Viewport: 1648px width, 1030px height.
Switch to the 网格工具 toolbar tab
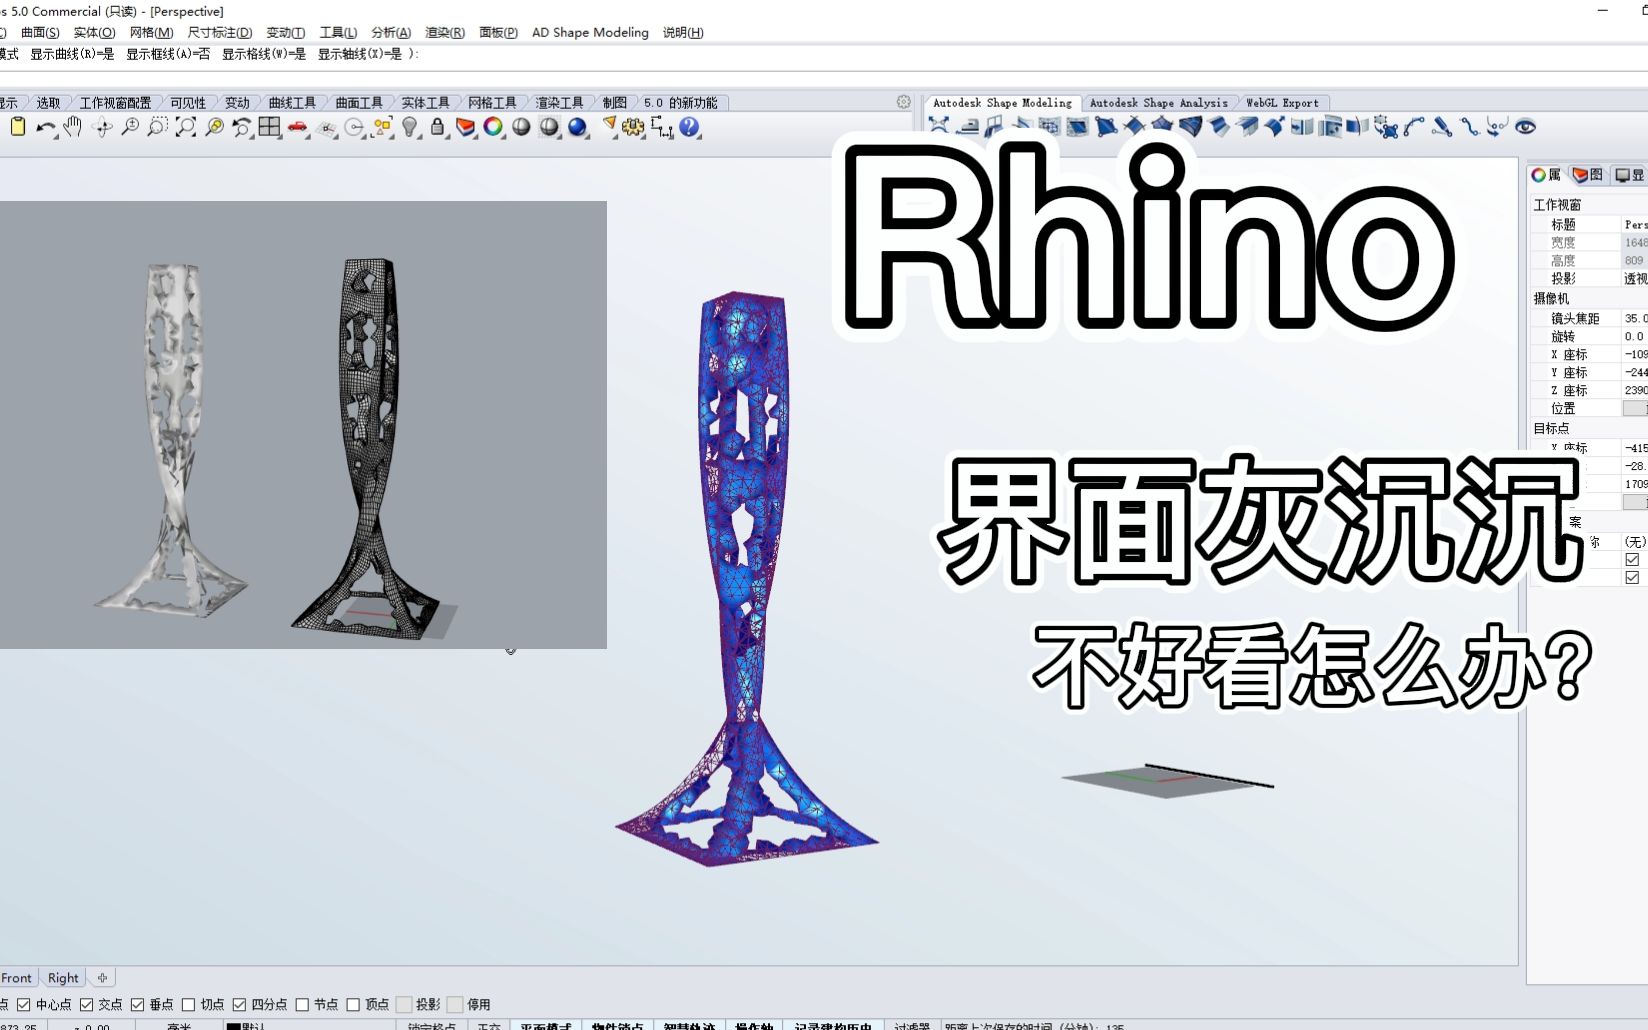(492, 102)
